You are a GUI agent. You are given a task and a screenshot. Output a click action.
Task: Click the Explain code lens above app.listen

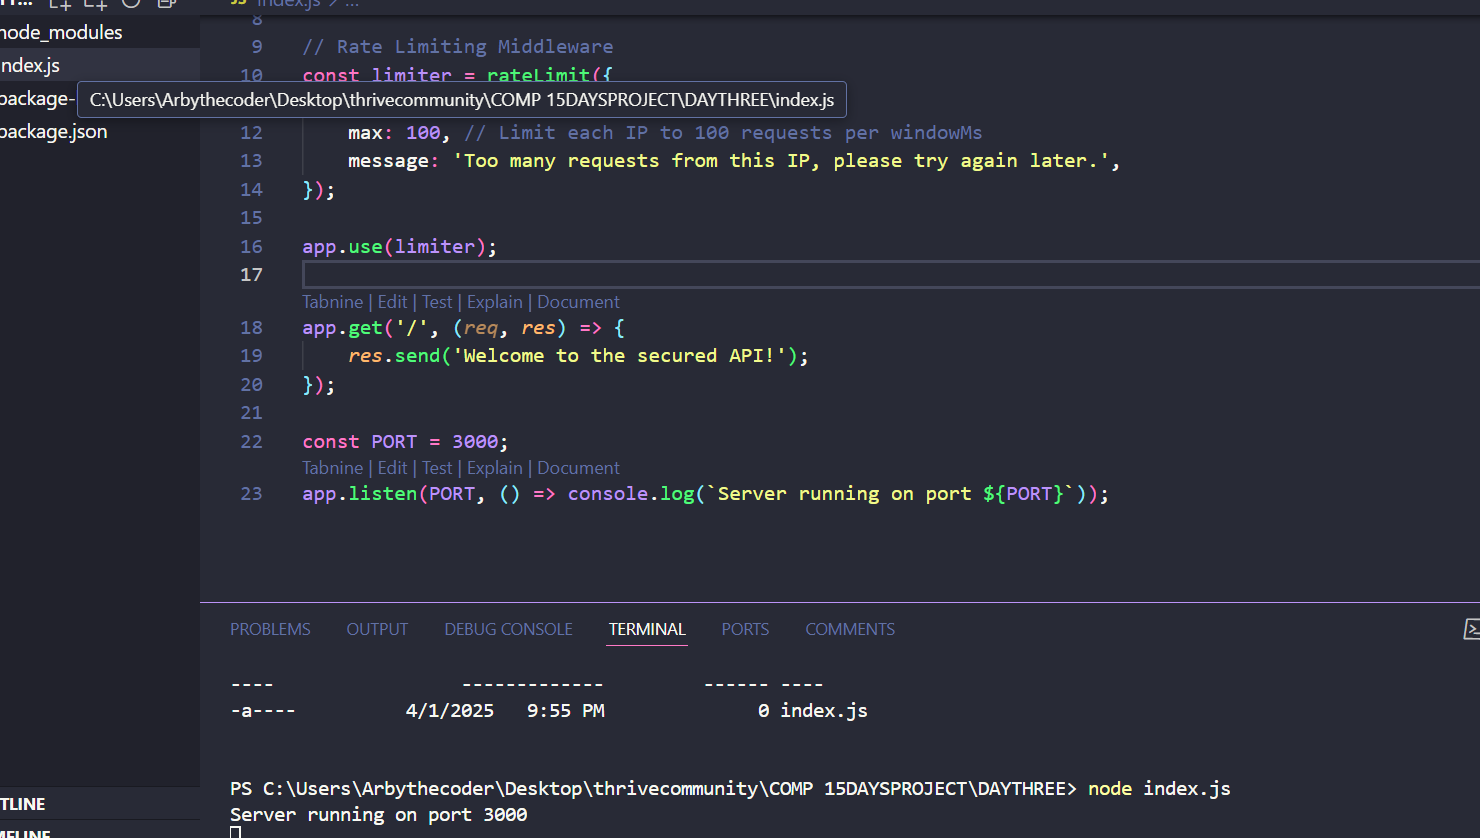[495, 468]
